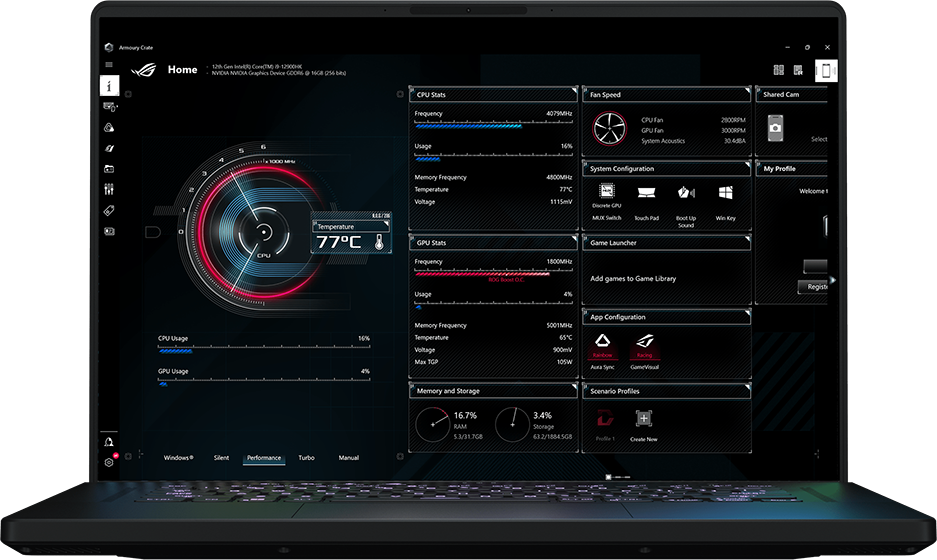This screenshot has width=937, height=560.
Task: Click the Armoury Crate title bar icon
Action: (109, 47)
